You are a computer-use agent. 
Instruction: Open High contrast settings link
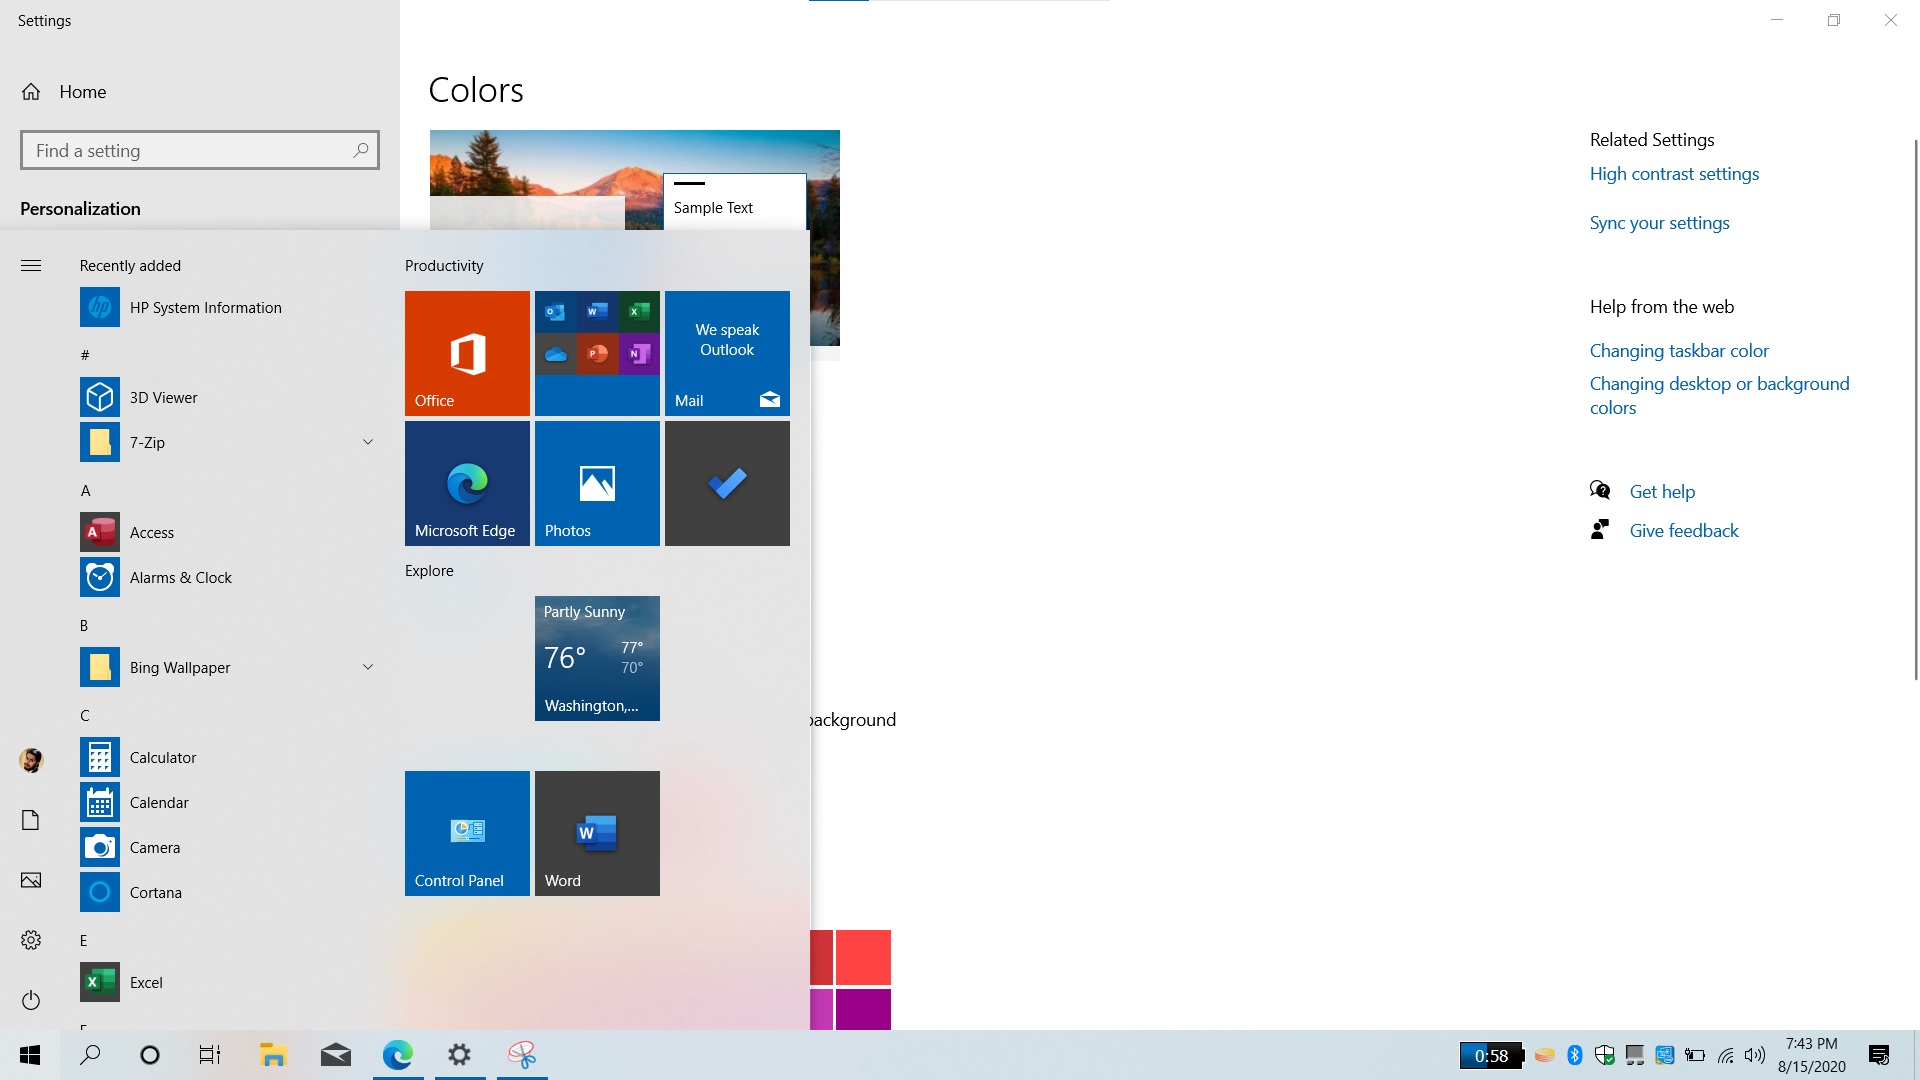click(x=1674, y=174)
